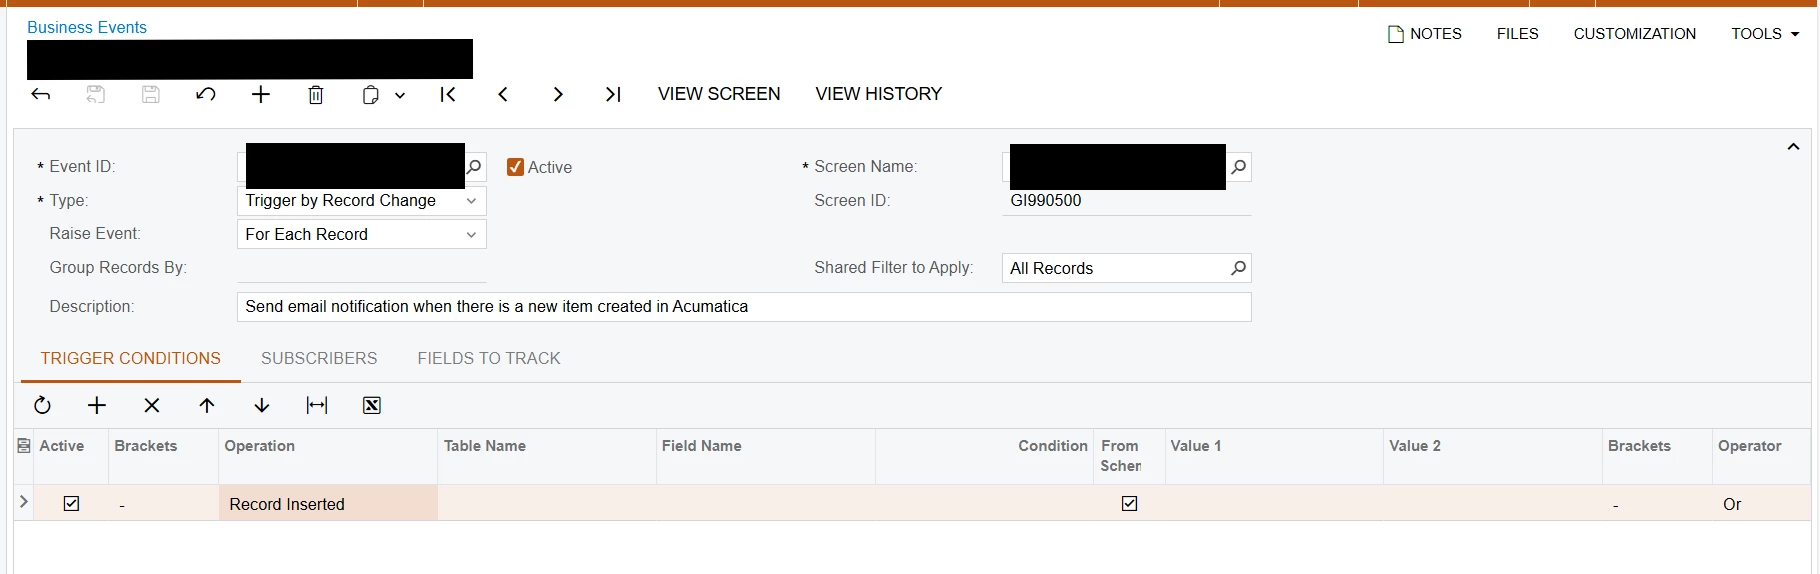
Task: Go to last record icon
Action: click(613, 94)
